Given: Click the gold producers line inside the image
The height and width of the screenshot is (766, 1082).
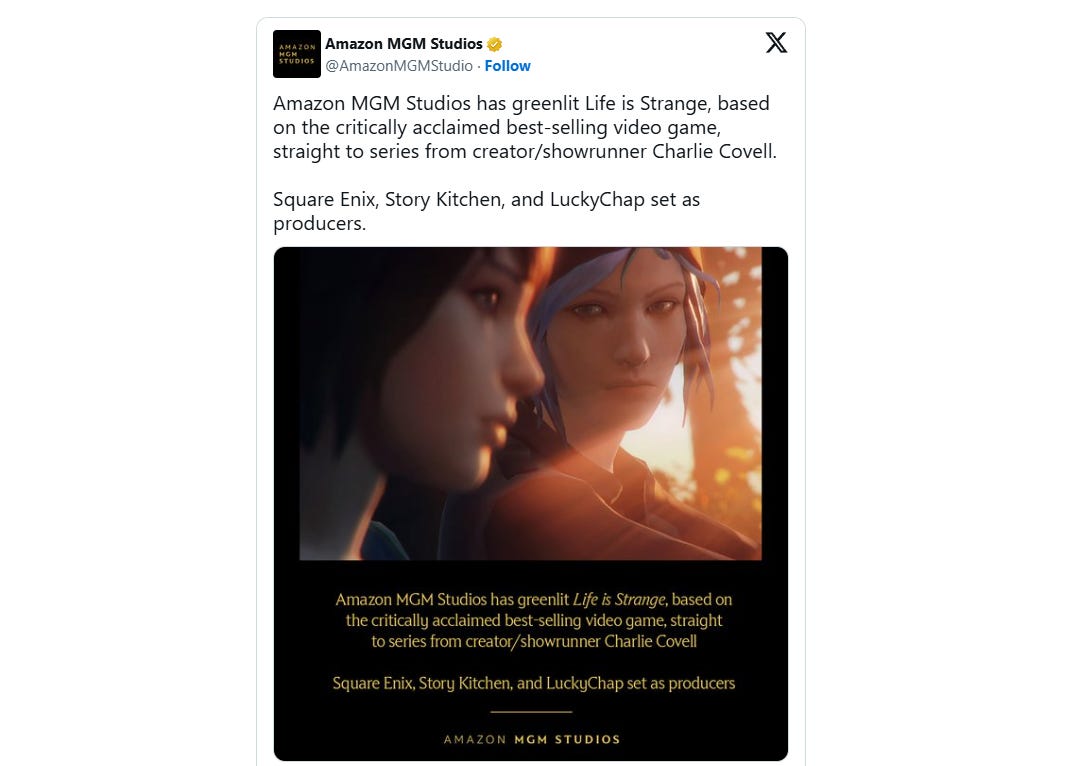Looking at the screenshot, I should pos(533,683).
